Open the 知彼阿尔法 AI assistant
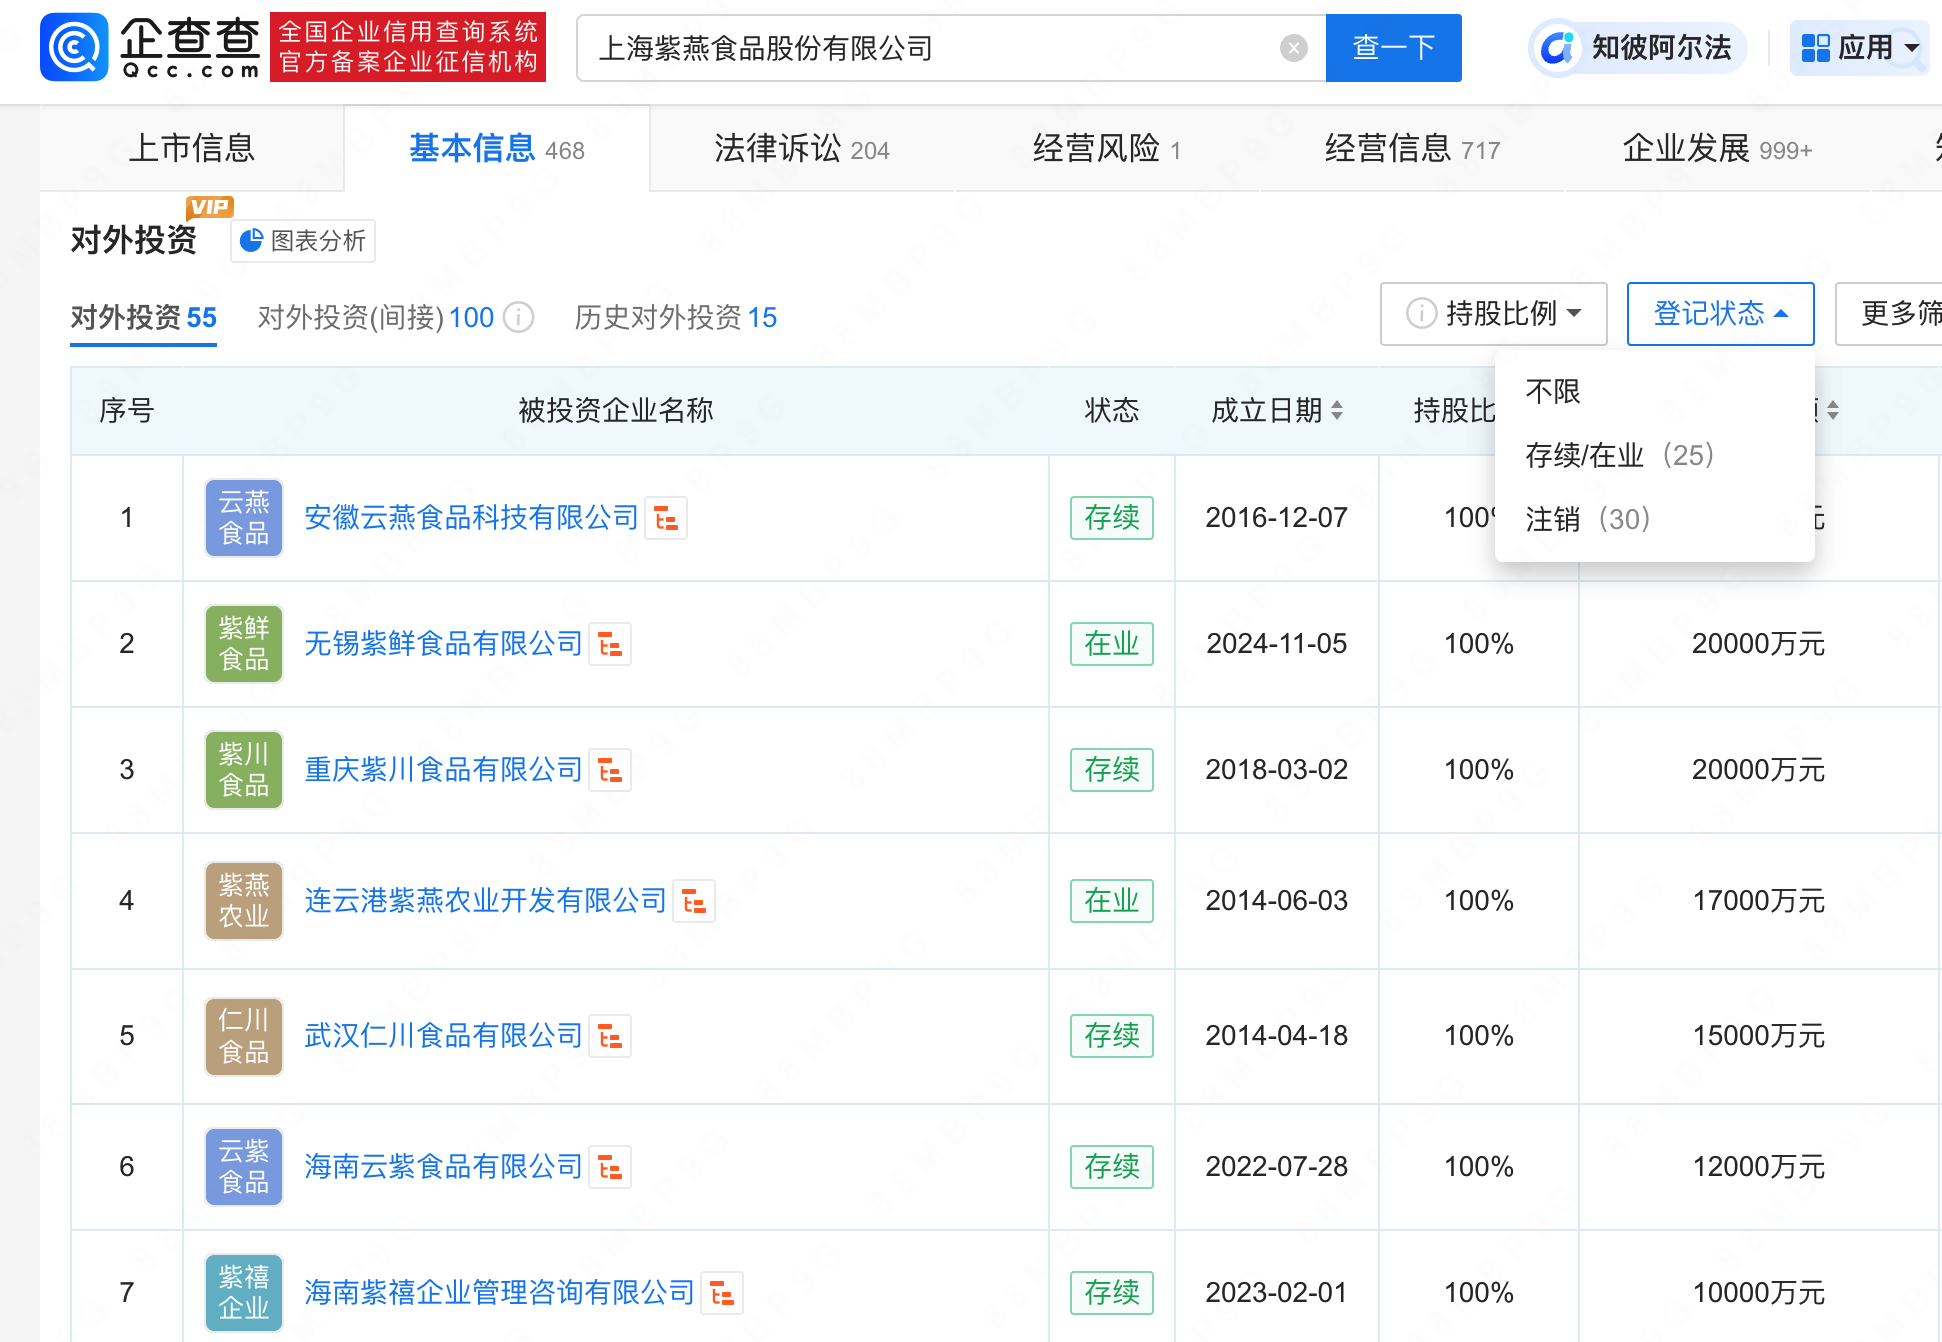 tap(1638, 47)
